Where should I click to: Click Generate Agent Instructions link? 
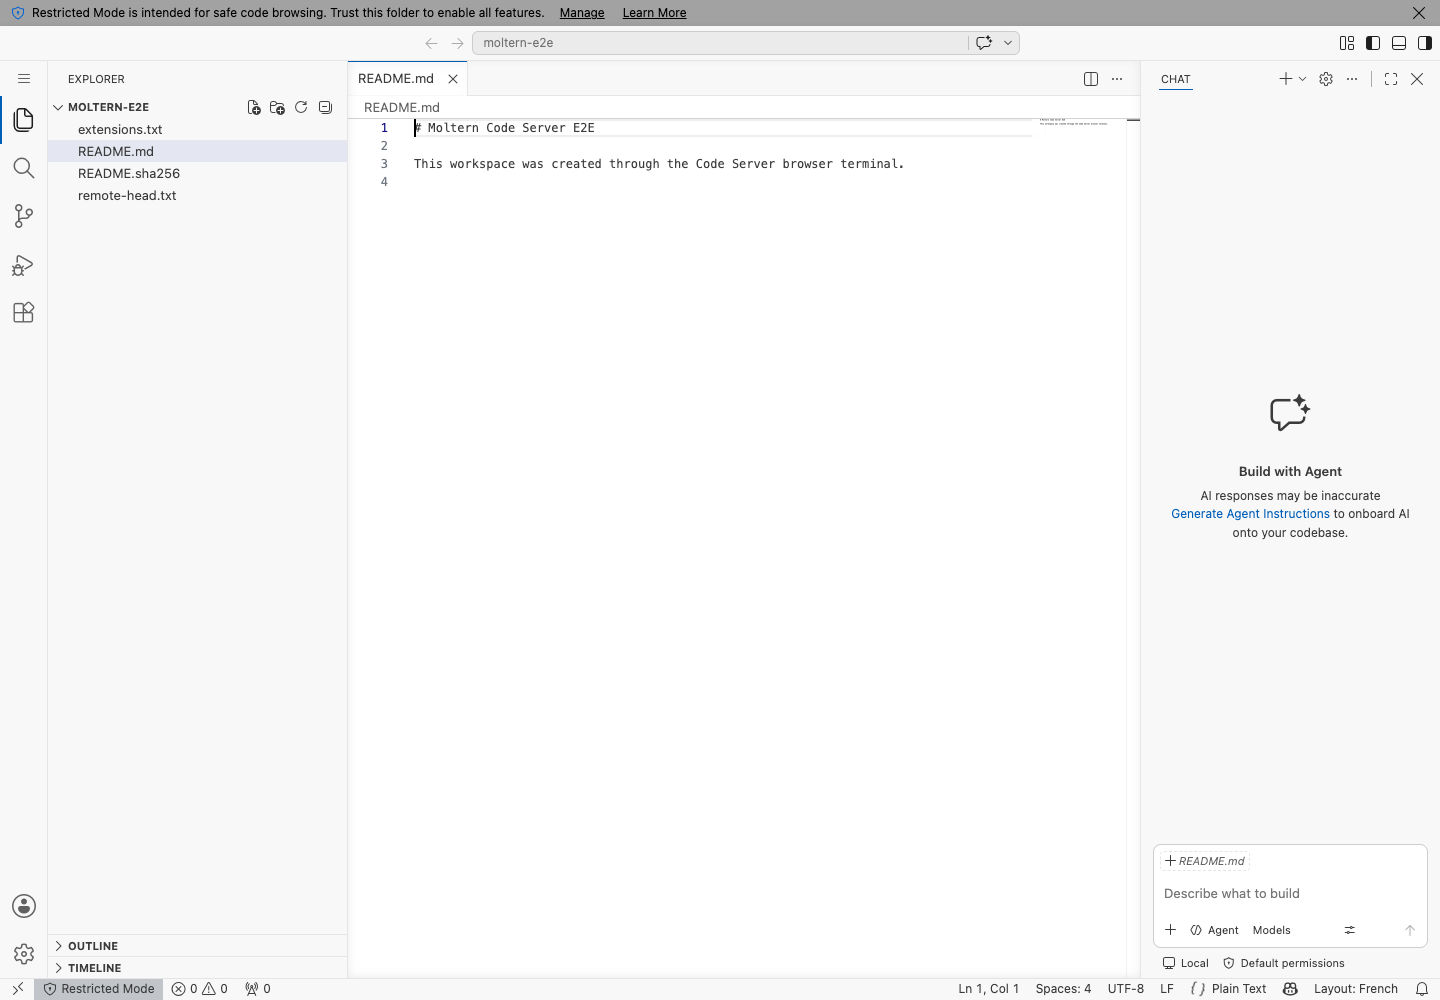coord(1250,514)
